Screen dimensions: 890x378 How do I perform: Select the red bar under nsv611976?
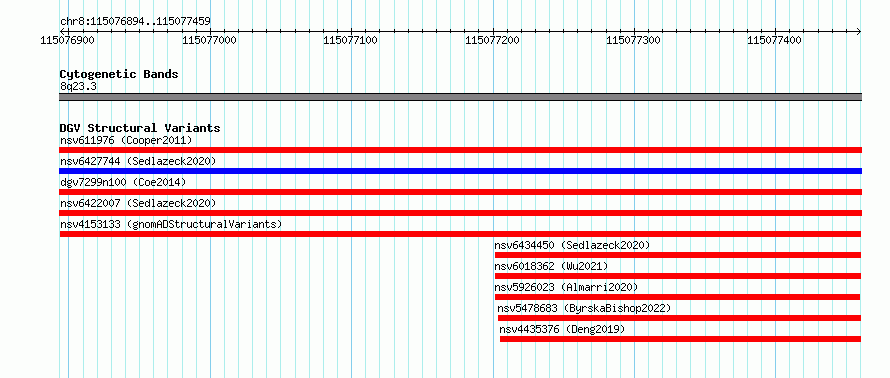[460, 150]
